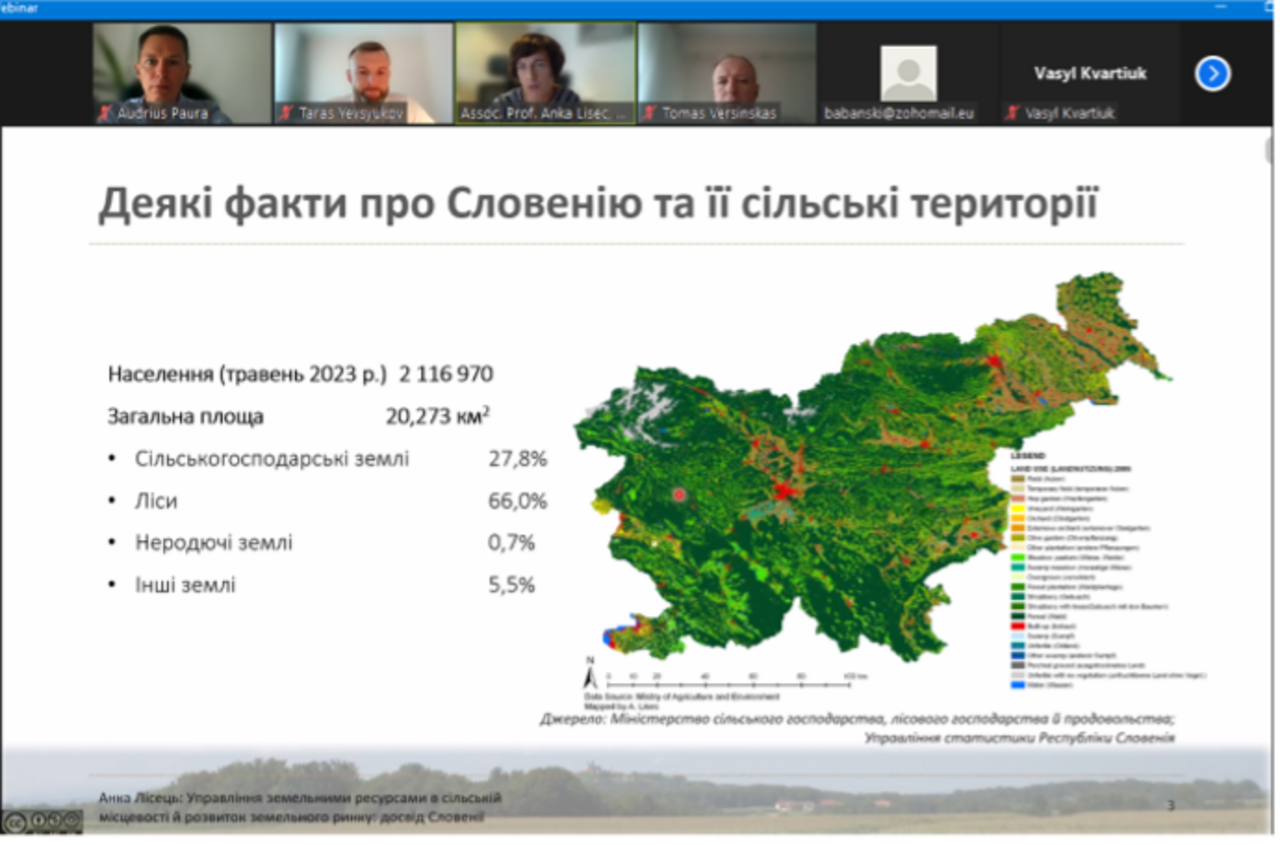Screen dimensions: 1280x845
Task: Click the blue next participants arrow
Action: [x=1212, y=73]
